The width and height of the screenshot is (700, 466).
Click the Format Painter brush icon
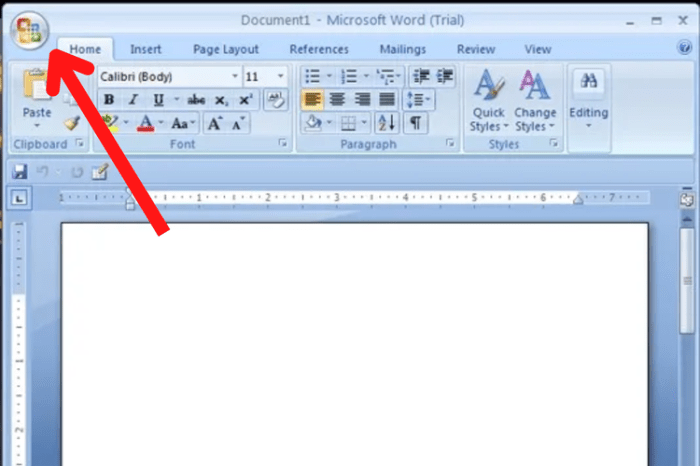point(72,123)
